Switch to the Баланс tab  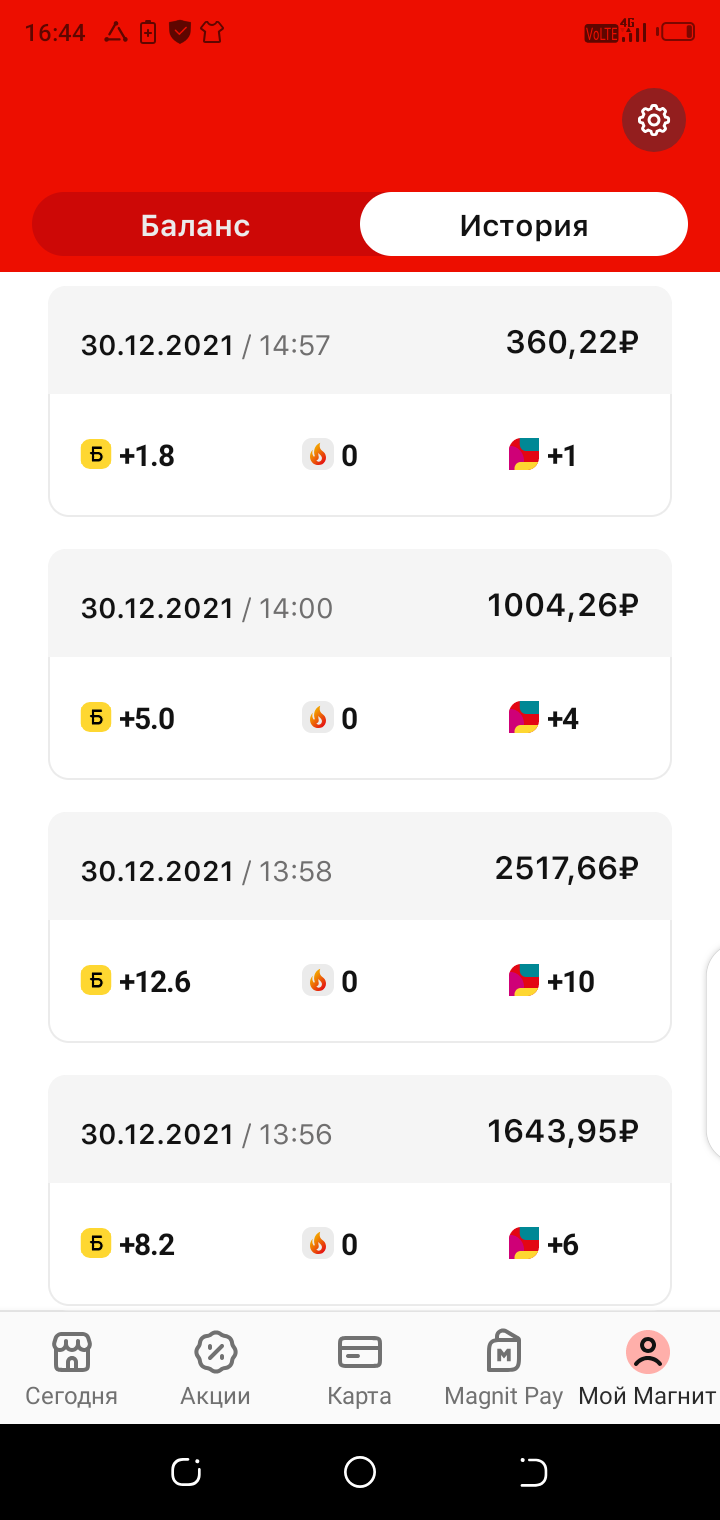point(196,225)
